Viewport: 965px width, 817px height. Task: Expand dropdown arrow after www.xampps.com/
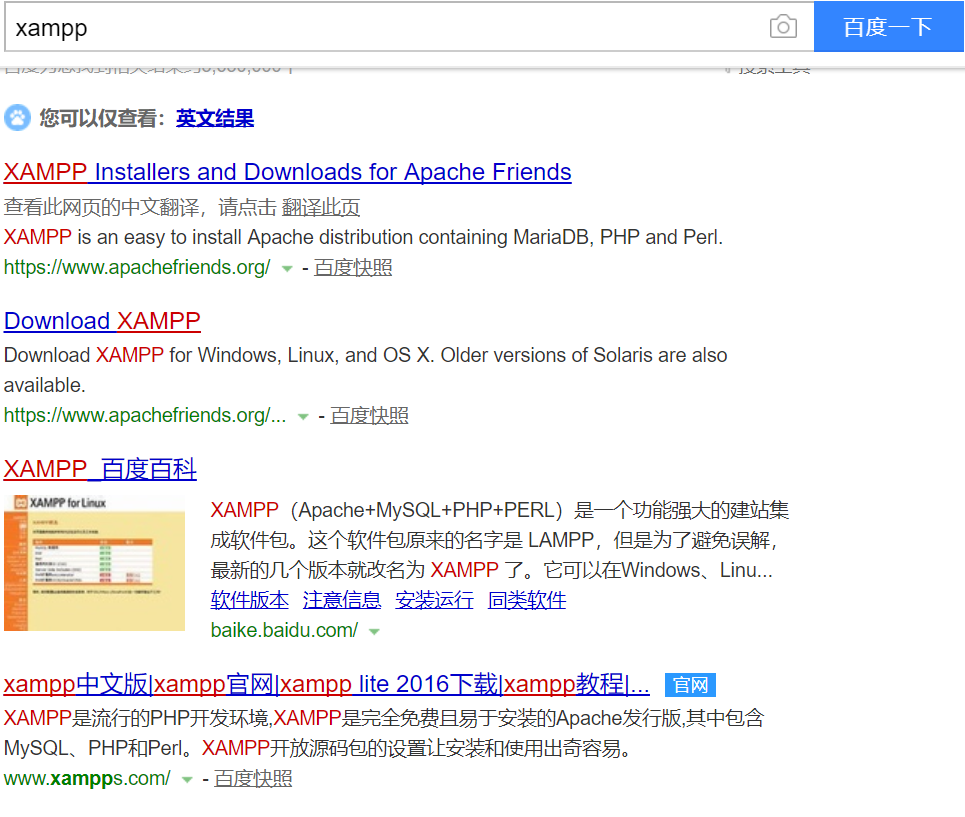pyautogui.click(x=187, y=780)
